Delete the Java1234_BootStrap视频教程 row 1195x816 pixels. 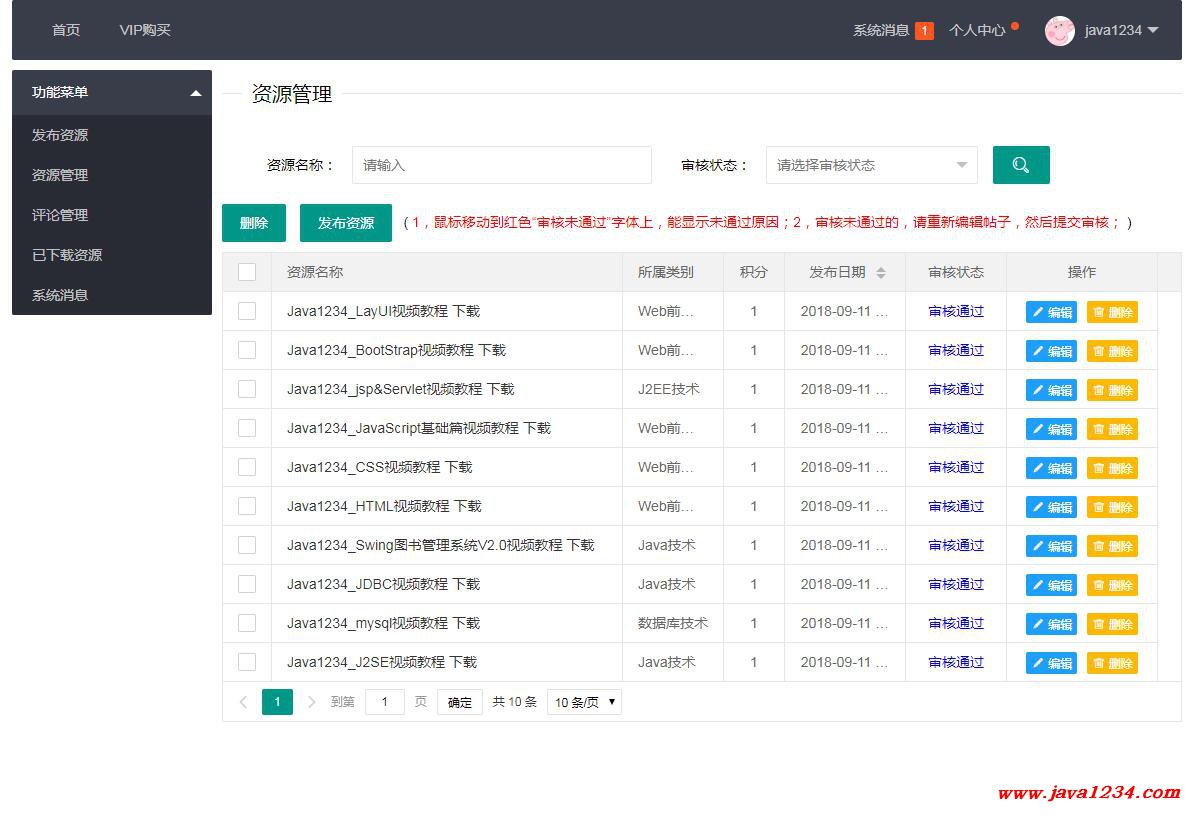[x=1112, y=350]
